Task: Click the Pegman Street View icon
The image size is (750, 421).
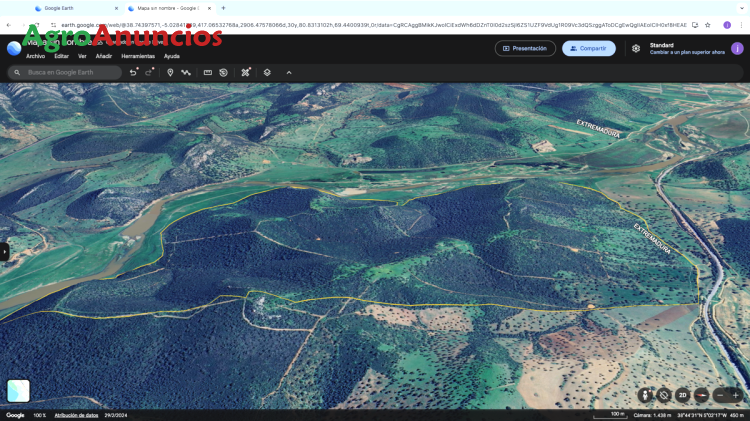Action: (x=645, y=395)
